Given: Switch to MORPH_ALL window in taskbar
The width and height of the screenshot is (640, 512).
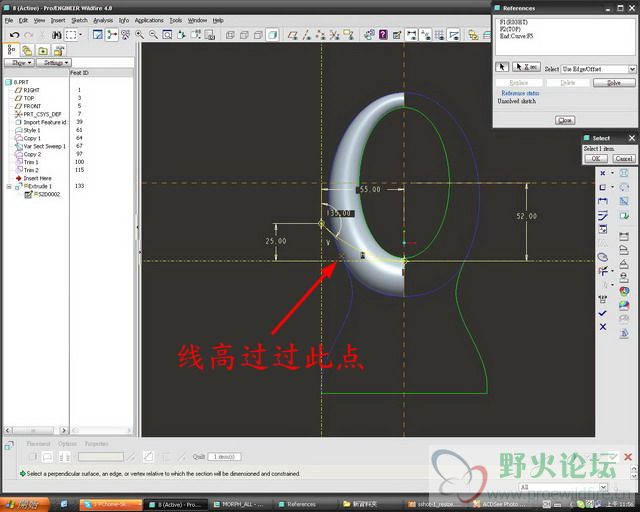Looking at the screenshot, I should coord(242,505).
